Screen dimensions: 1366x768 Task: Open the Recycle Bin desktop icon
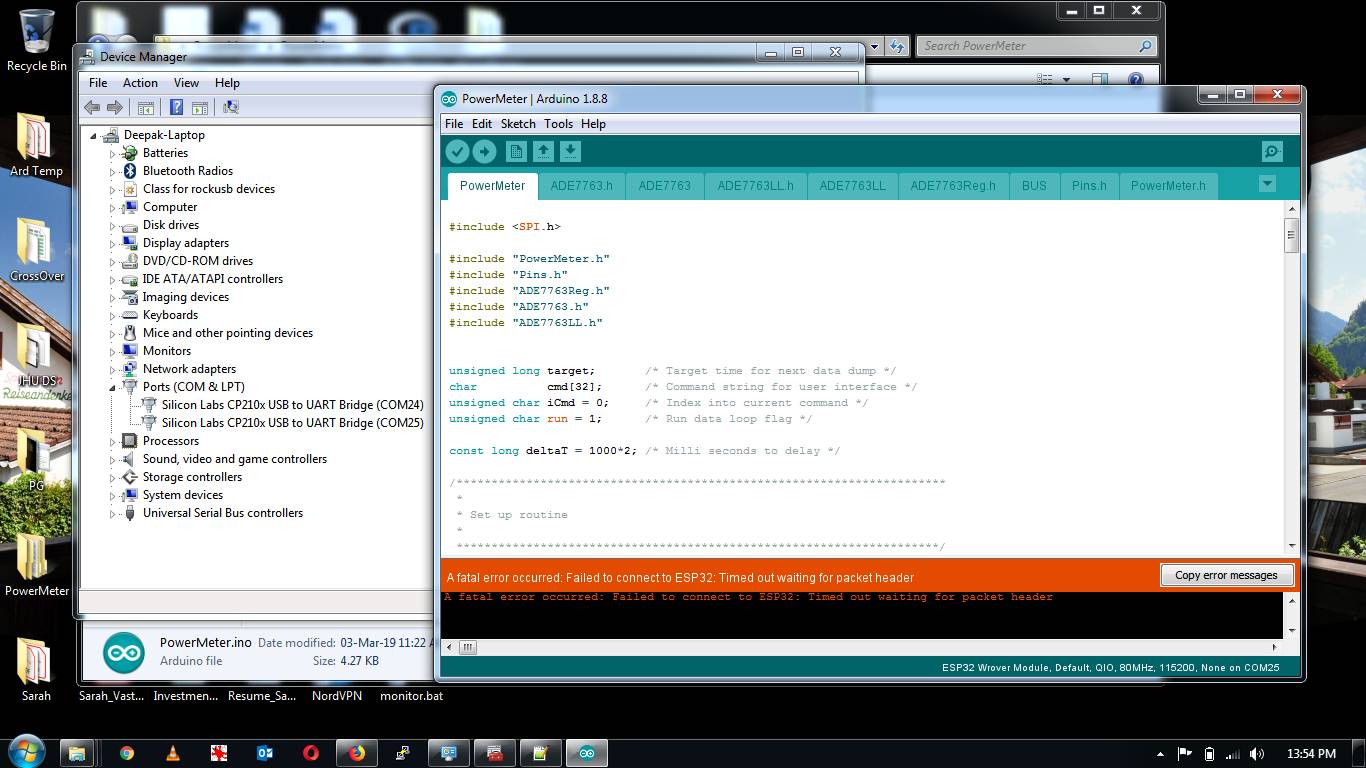pos(37,41)
